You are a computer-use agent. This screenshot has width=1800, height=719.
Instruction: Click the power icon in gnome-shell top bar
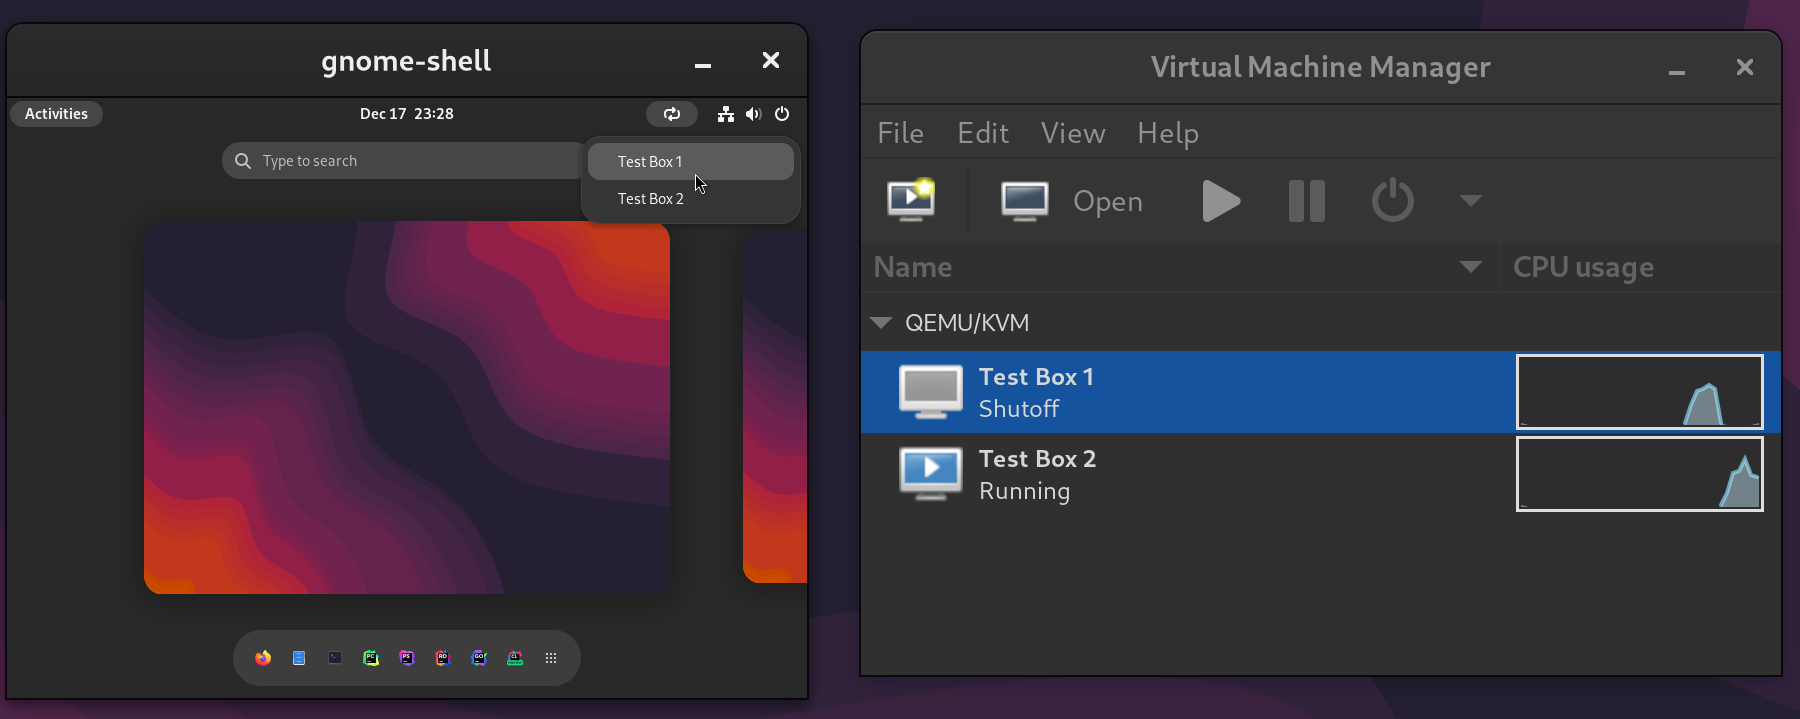click(782, 114)
